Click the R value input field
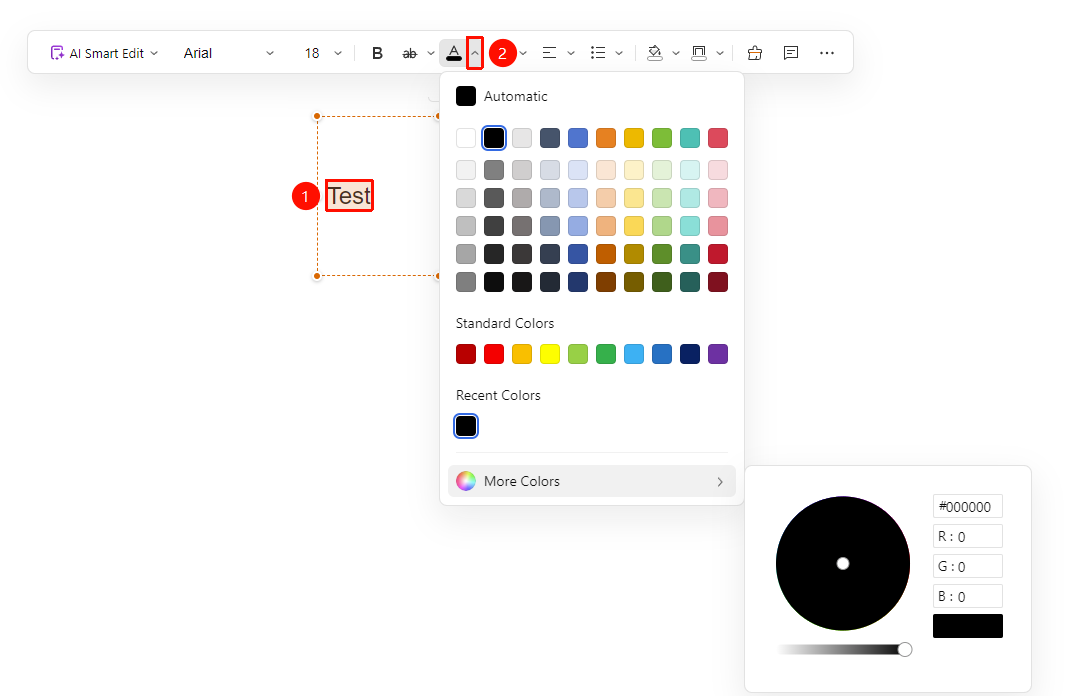Screen dimensions: 1082x696 pos(967,537)
